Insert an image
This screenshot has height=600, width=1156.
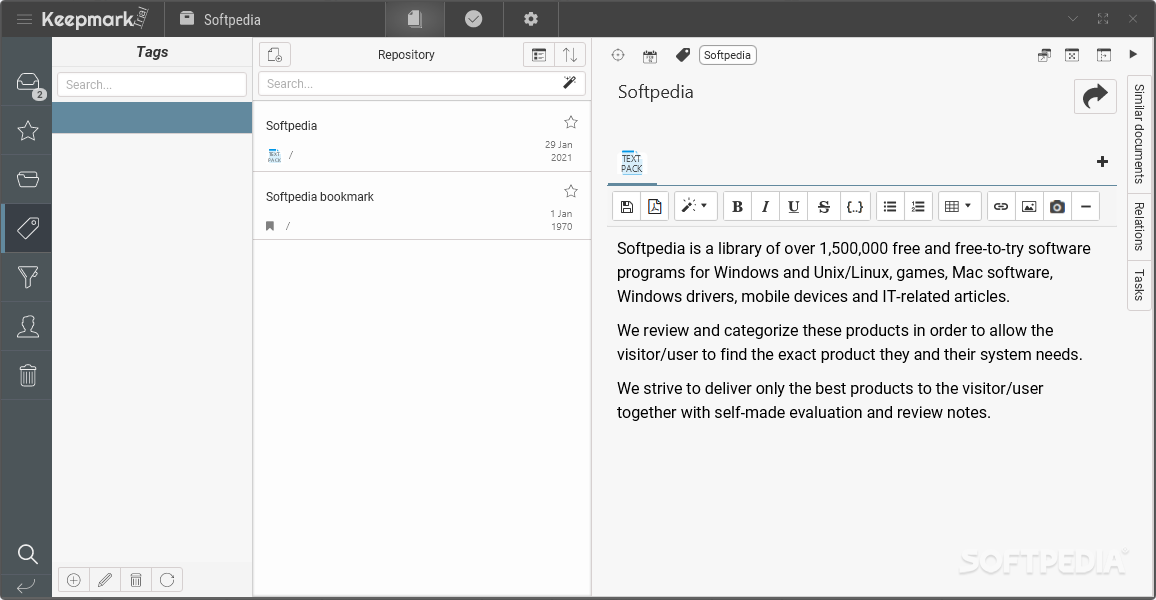(x=1028, y=206)
